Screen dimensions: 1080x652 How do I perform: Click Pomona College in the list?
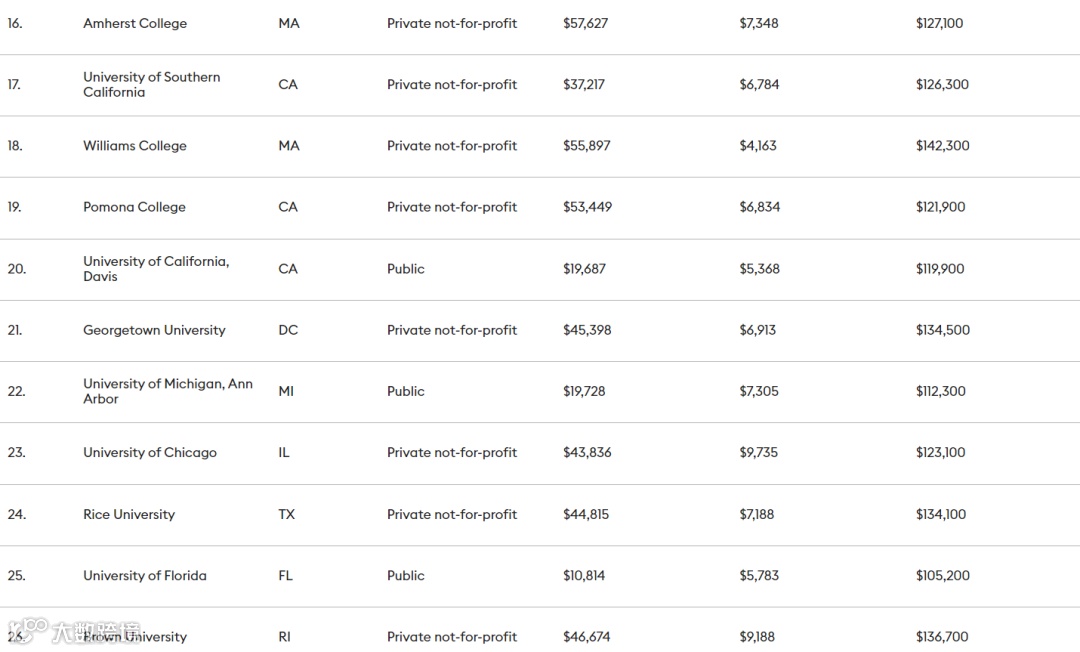(x=134, y=207)
